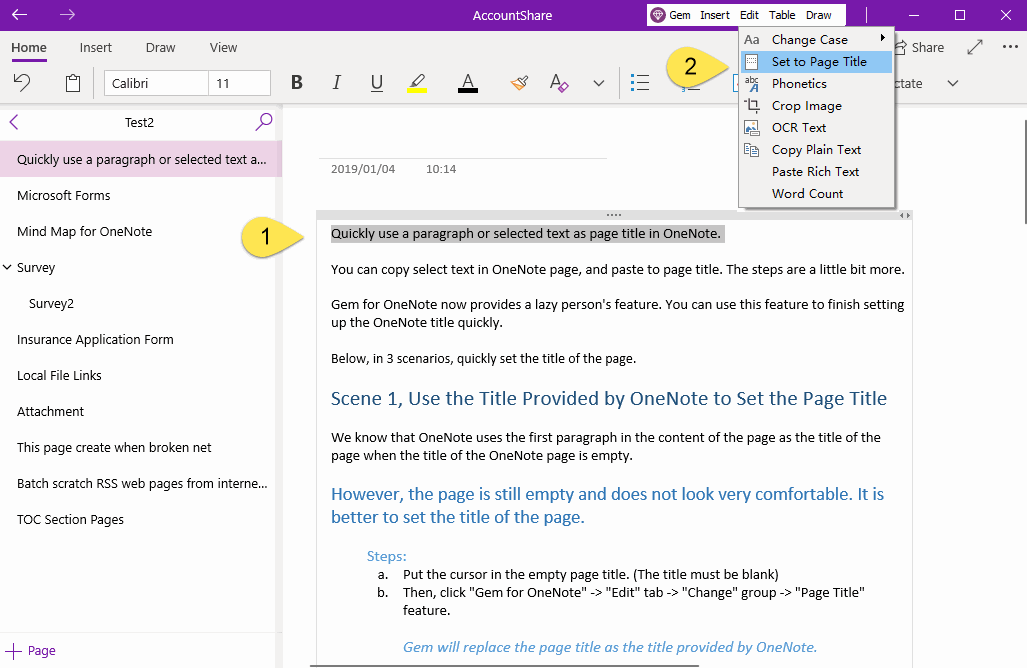Viewport: 1027px width, 668px height.
Task: Toggle Bold formatting
Action: click(297, 83)
